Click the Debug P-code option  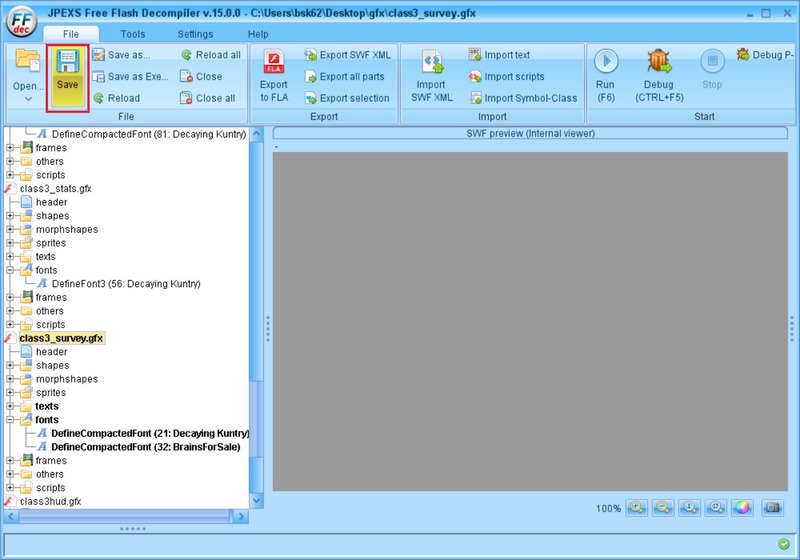pyautogui.click(x=765, y=55)
